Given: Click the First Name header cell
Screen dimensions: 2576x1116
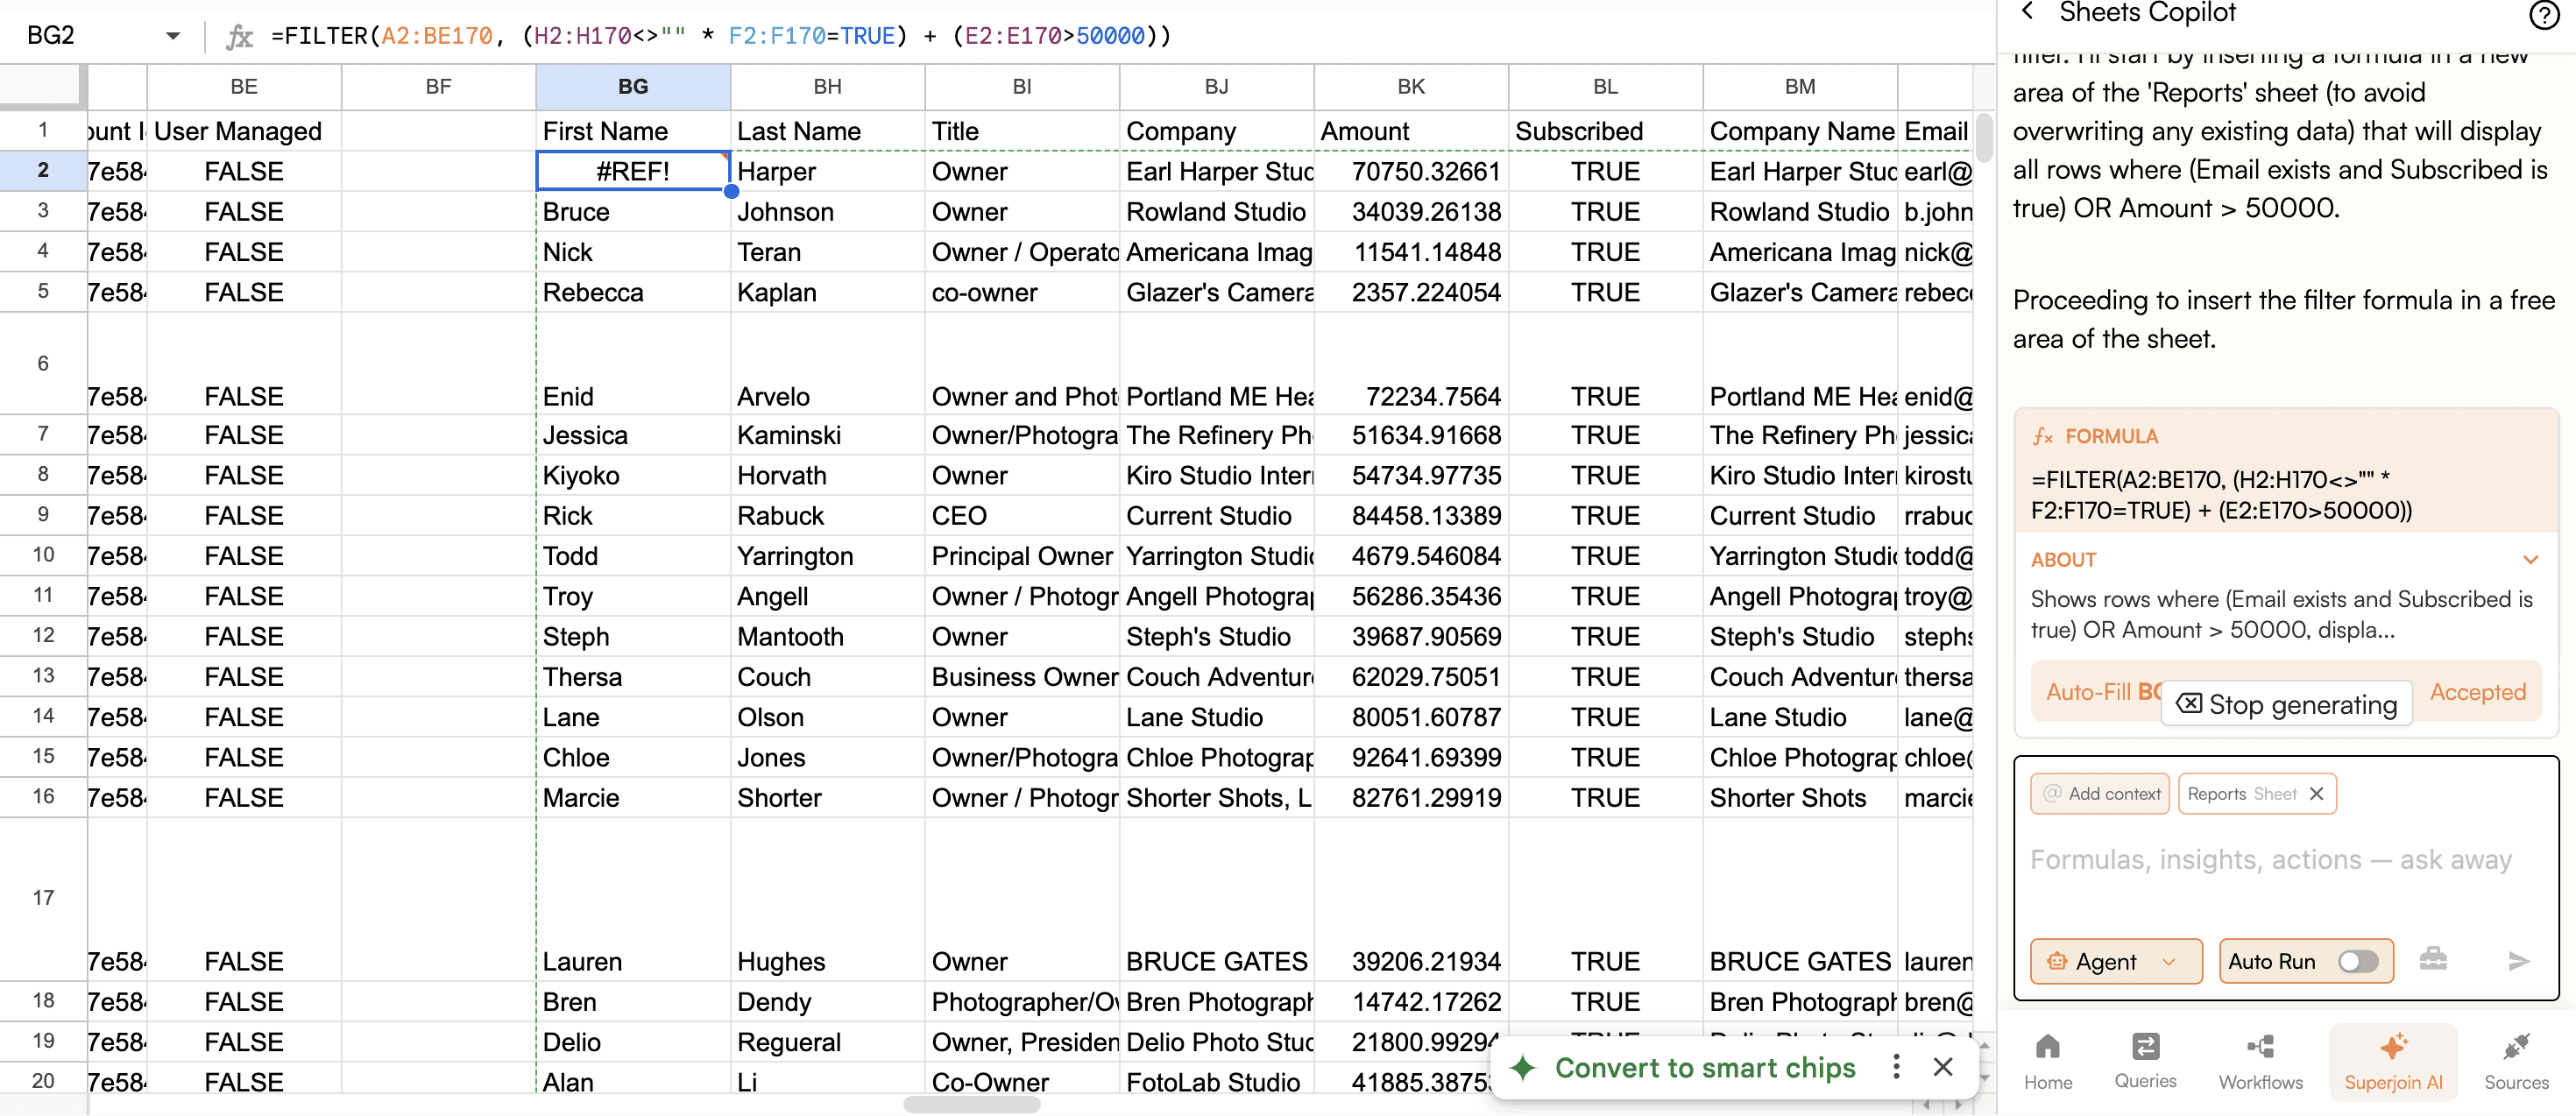Looking at the screenshot, I should 633,131.
